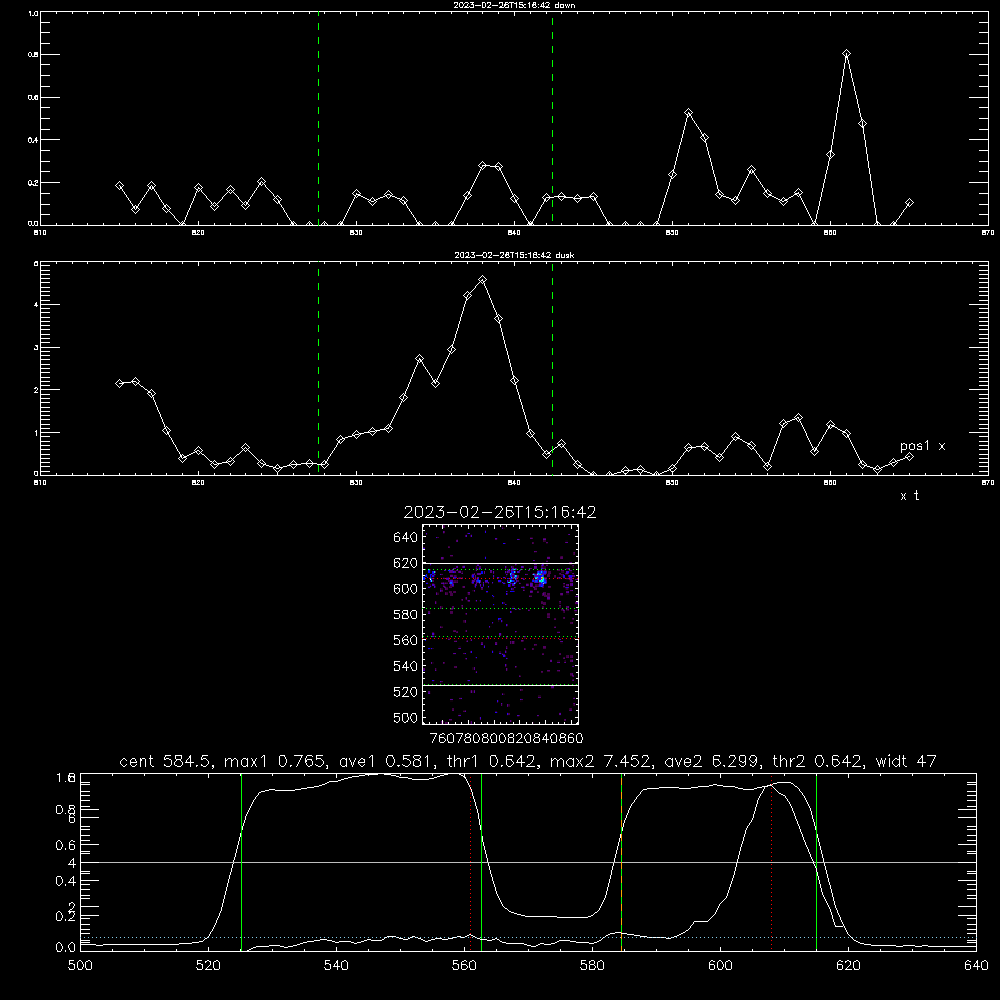Click the "640" y-axis label on the heatmap
The width and height of the screenshot is (1000, 1000).
coord(406,538)
